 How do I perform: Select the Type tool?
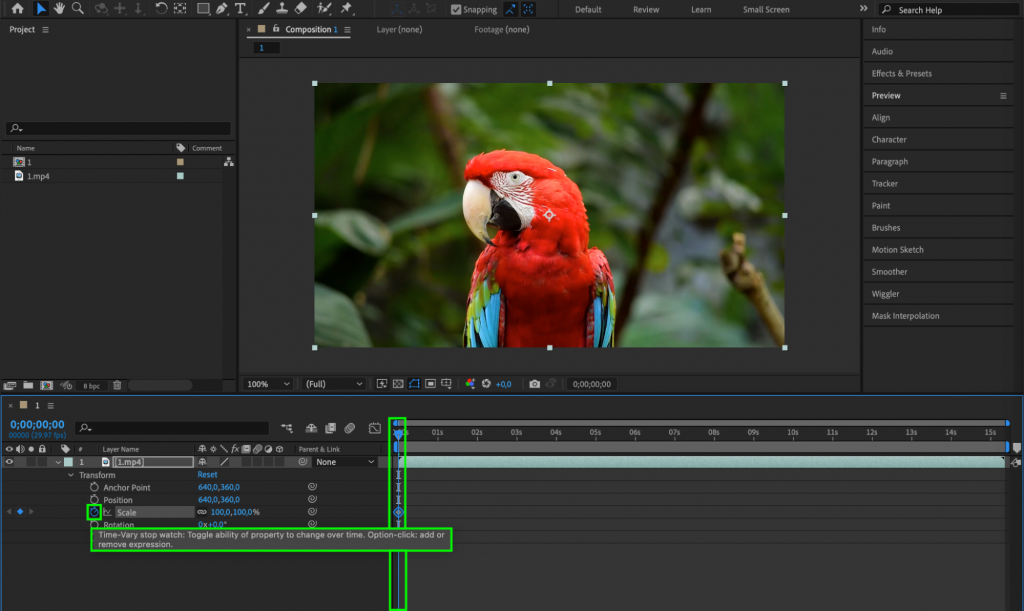tap(240, 10)
